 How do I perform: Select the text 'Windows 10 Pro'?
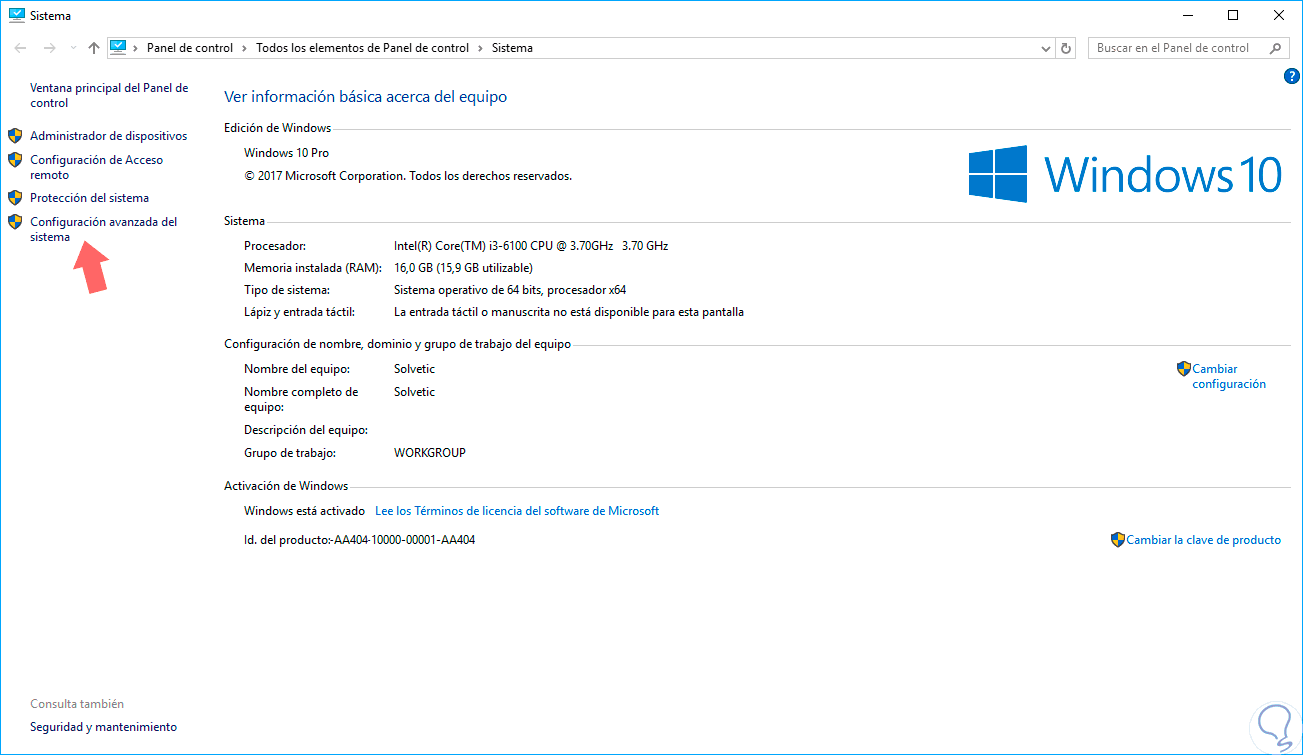286,153
